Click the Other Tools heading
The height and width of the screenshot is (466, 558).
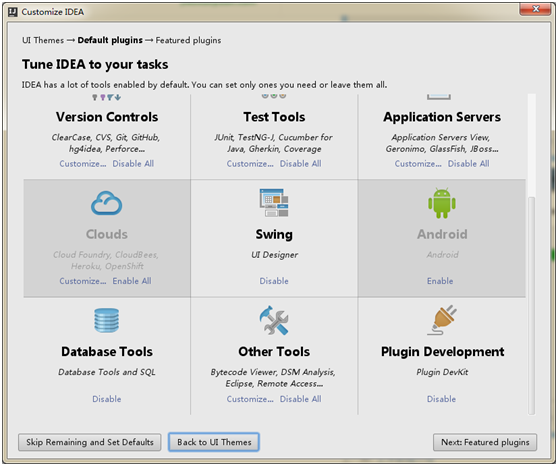[x=274, y=352]
